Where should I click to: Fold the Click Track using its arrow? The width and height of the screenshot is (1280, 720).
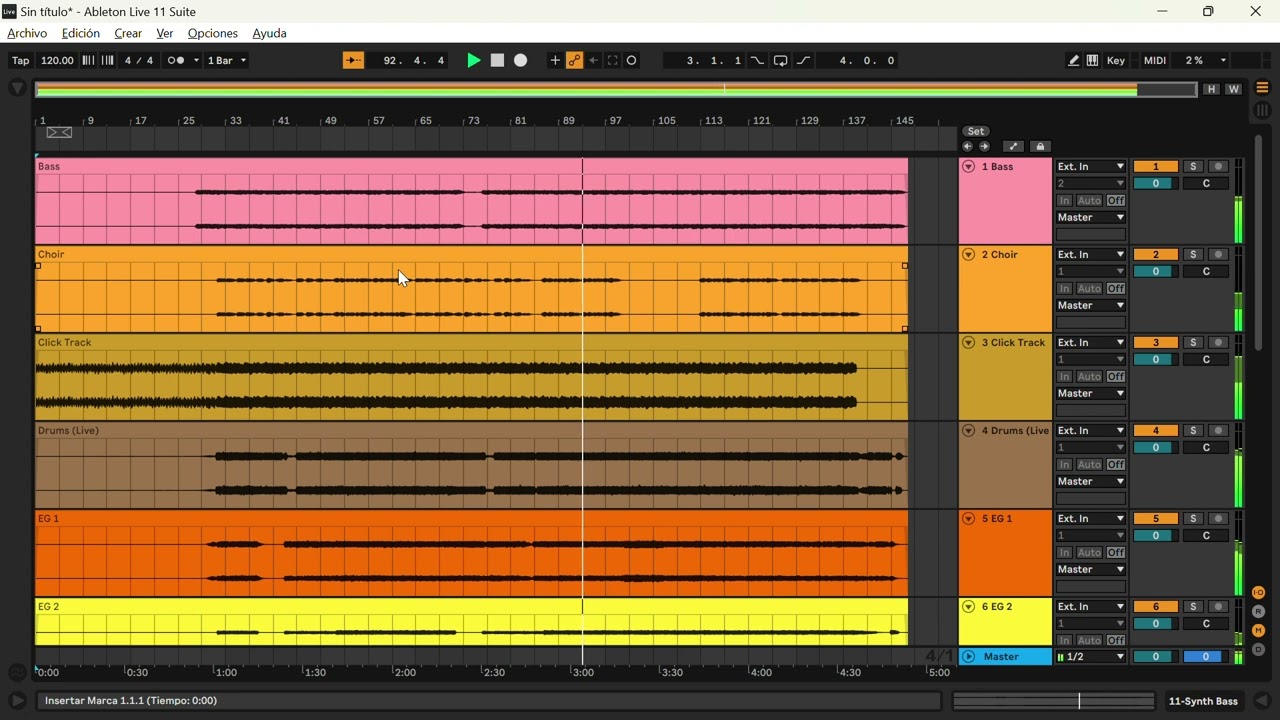(968, 343)
